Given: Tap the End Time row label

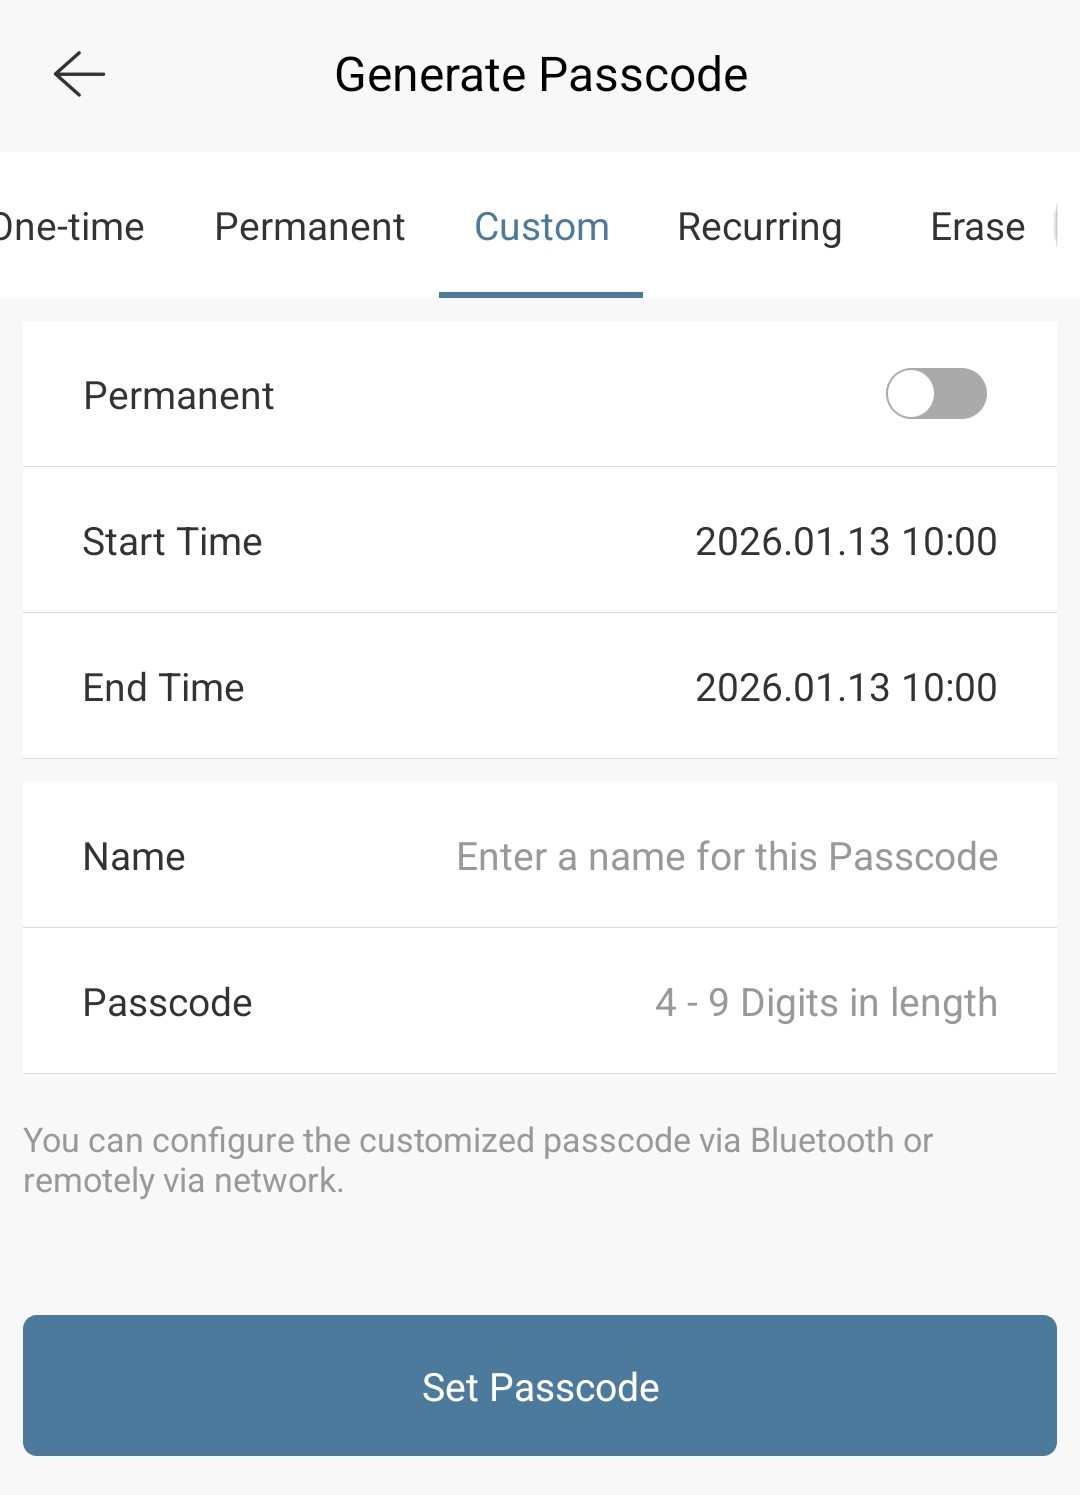Looking at the screenshot, I should [163, 687].
